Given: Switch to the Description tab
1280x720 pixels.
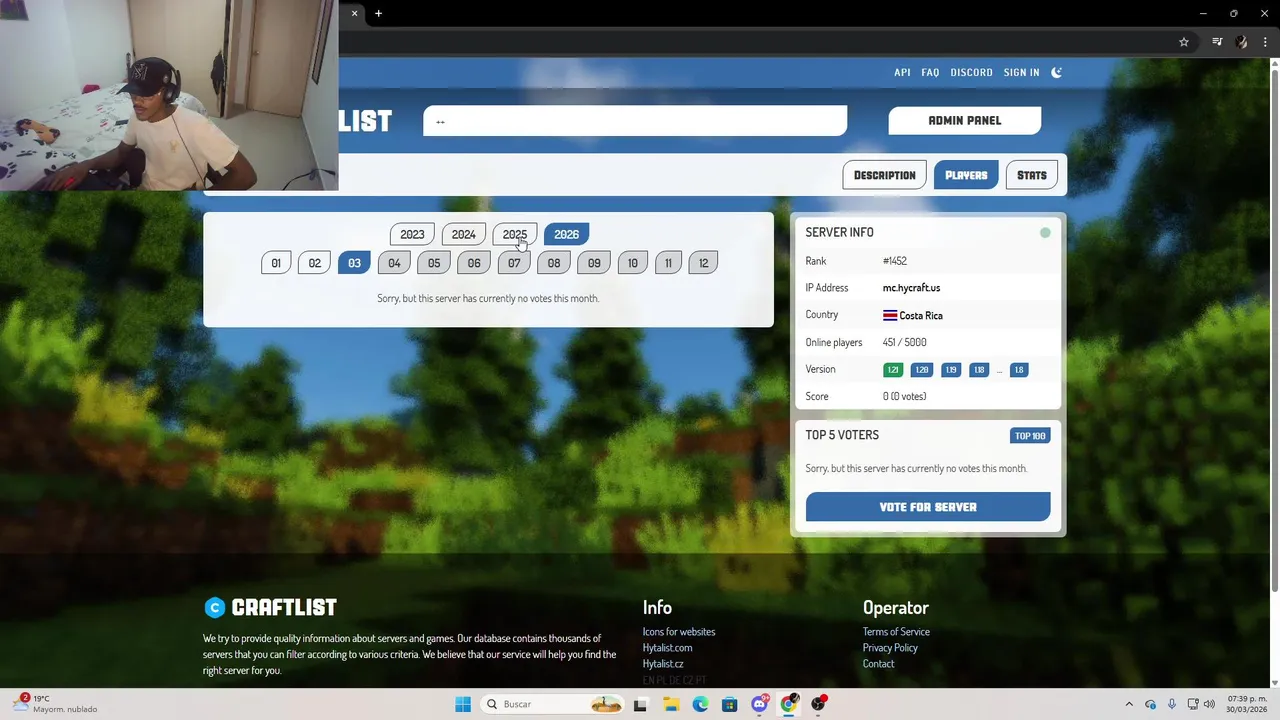Looking at the screenshot, I should click(884, 175).
